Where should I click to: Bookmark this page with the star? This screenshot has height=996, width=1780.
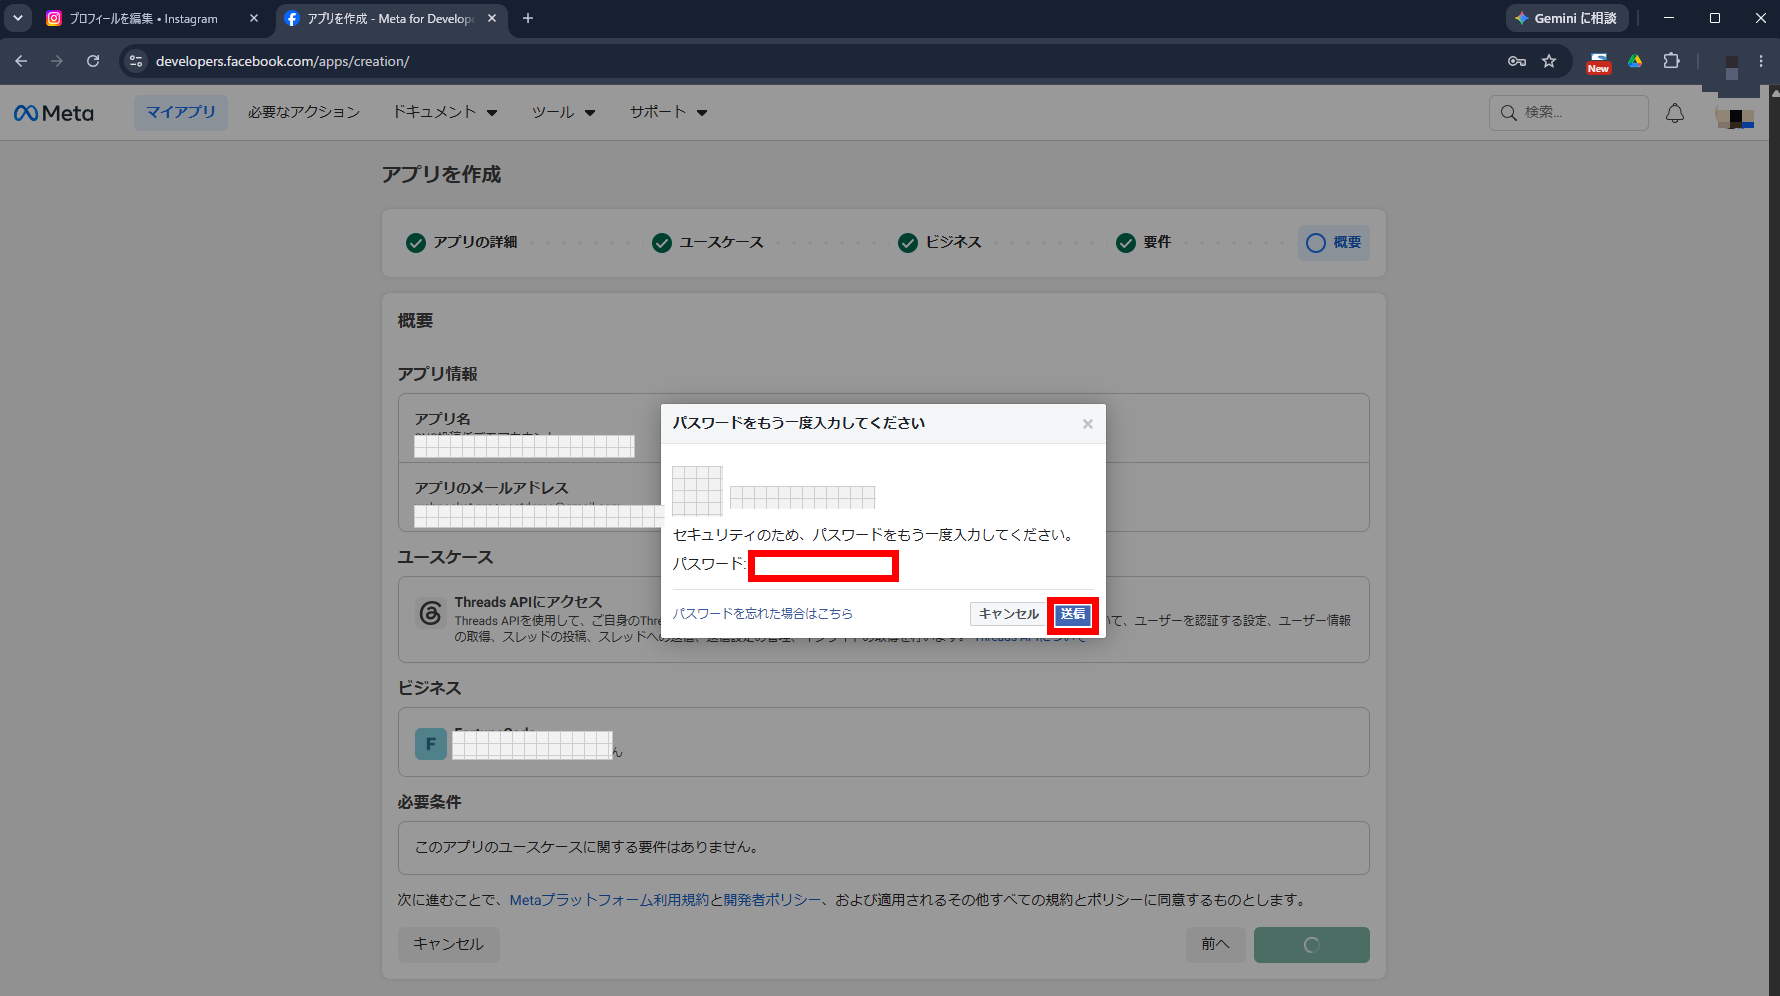(1549, 61)
